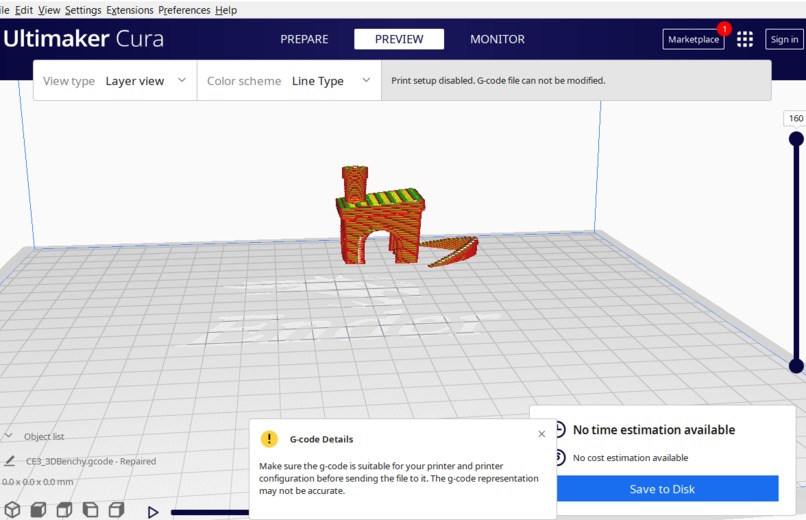Click the left side view cube icon
806x520 pixels.
click(x=90, y=510)
